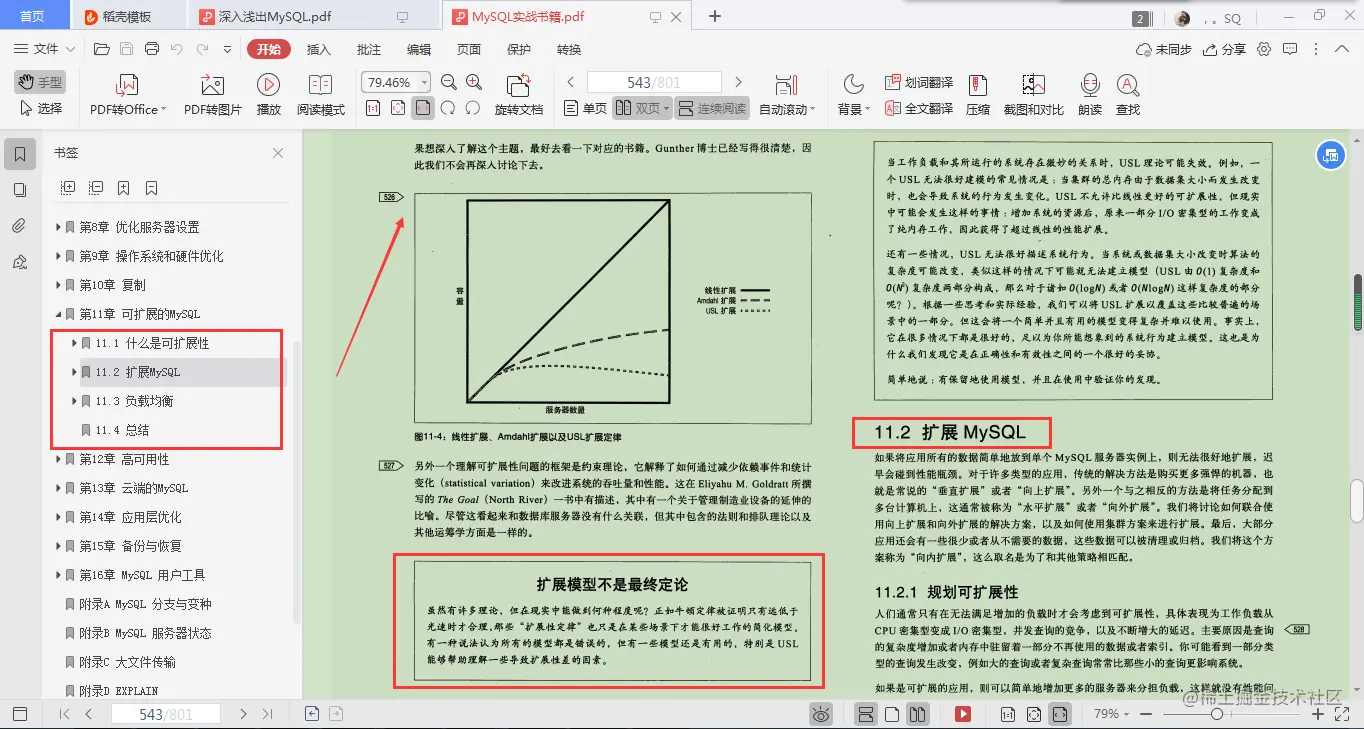
Task: Toggle 连续阅读 continuous reading
Action: click(712, 108)
